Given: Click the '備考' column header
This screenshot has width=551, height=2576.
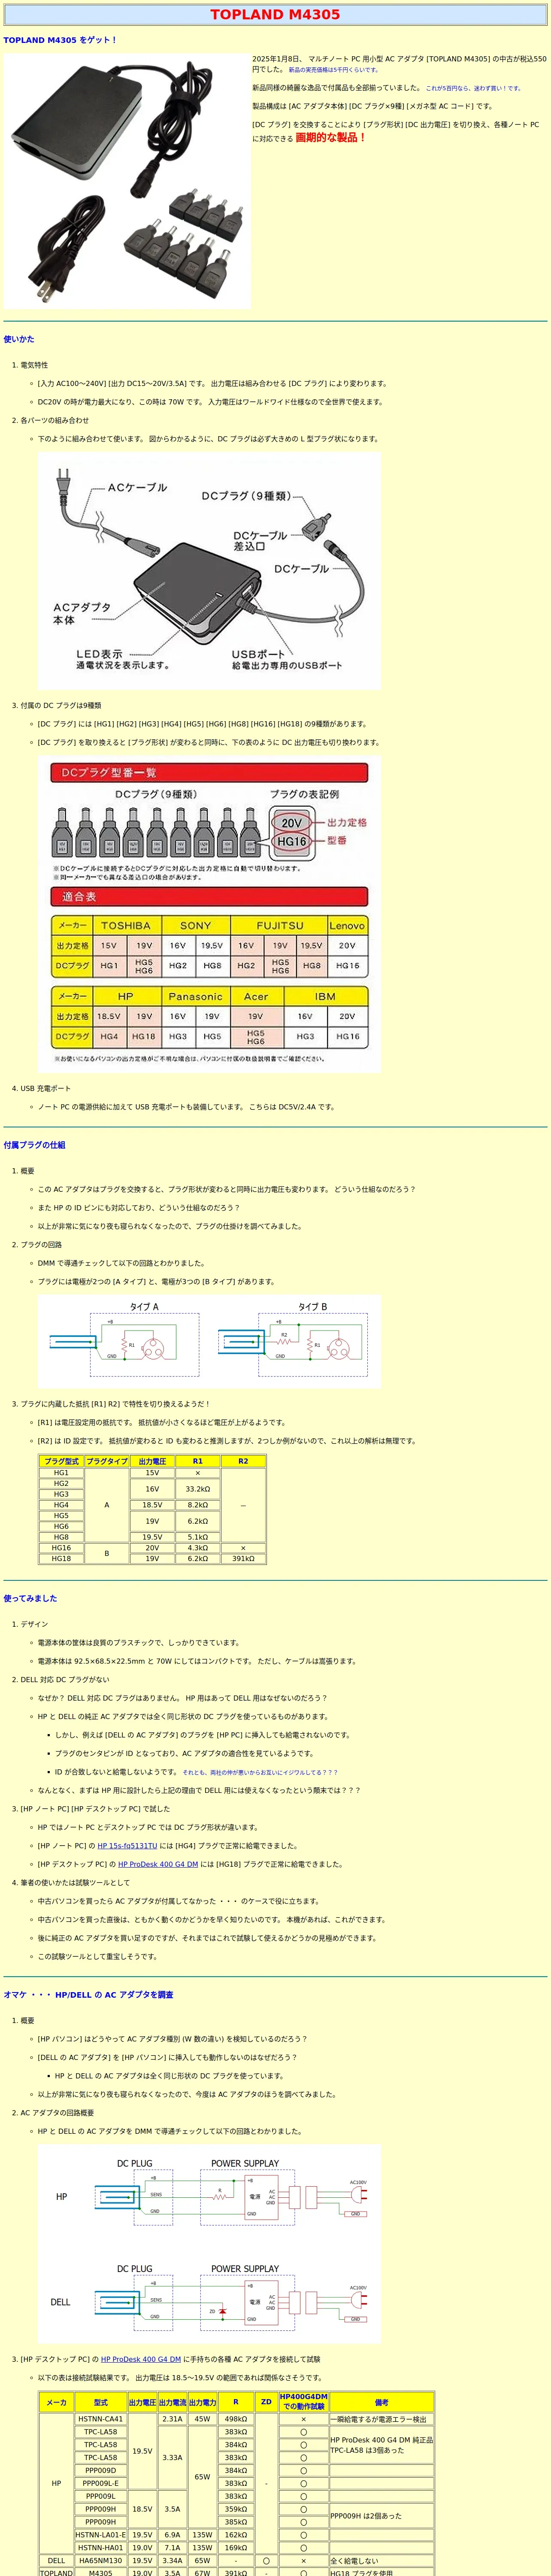Looking at the screenshot, I should [x=382, y=2402].
